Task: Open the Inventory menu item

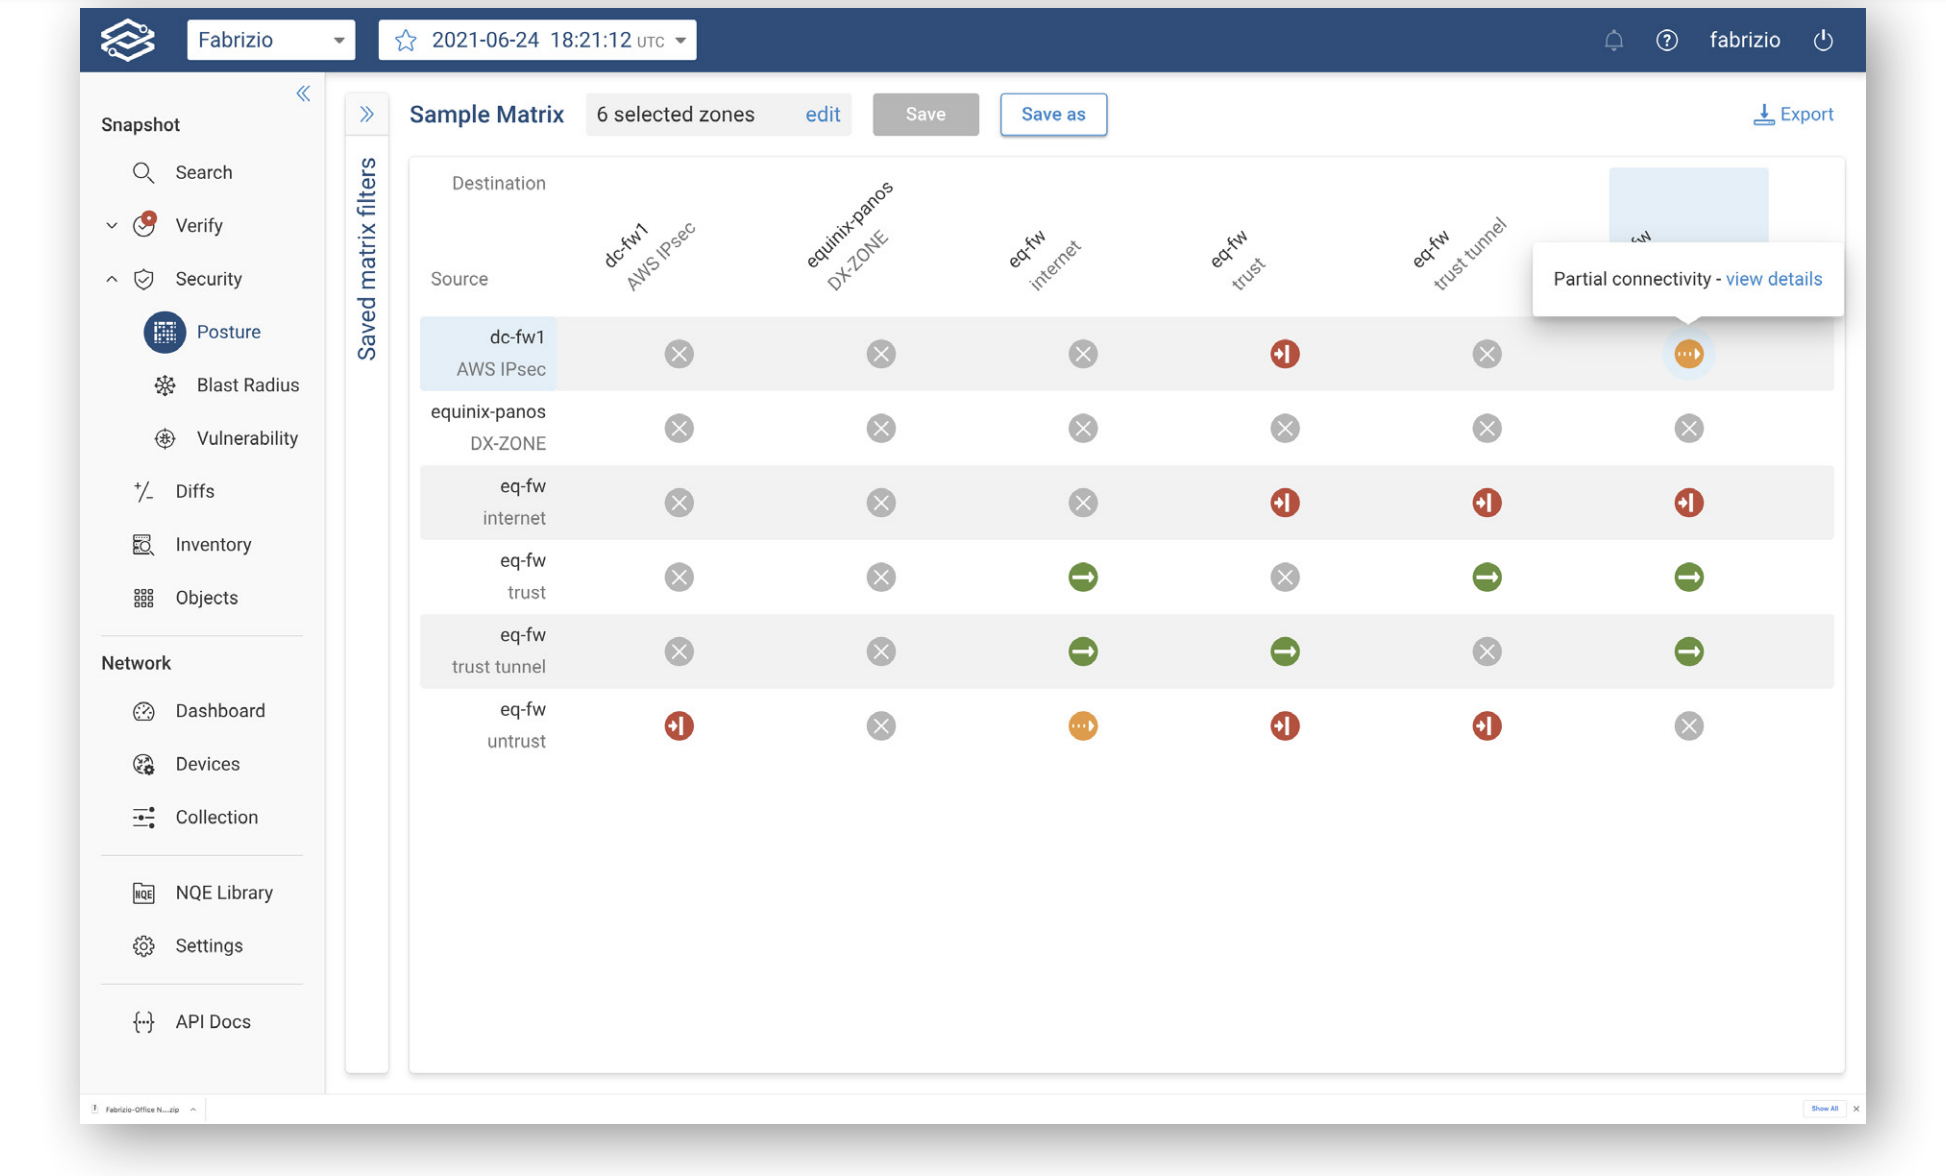Action: (212, 544)
